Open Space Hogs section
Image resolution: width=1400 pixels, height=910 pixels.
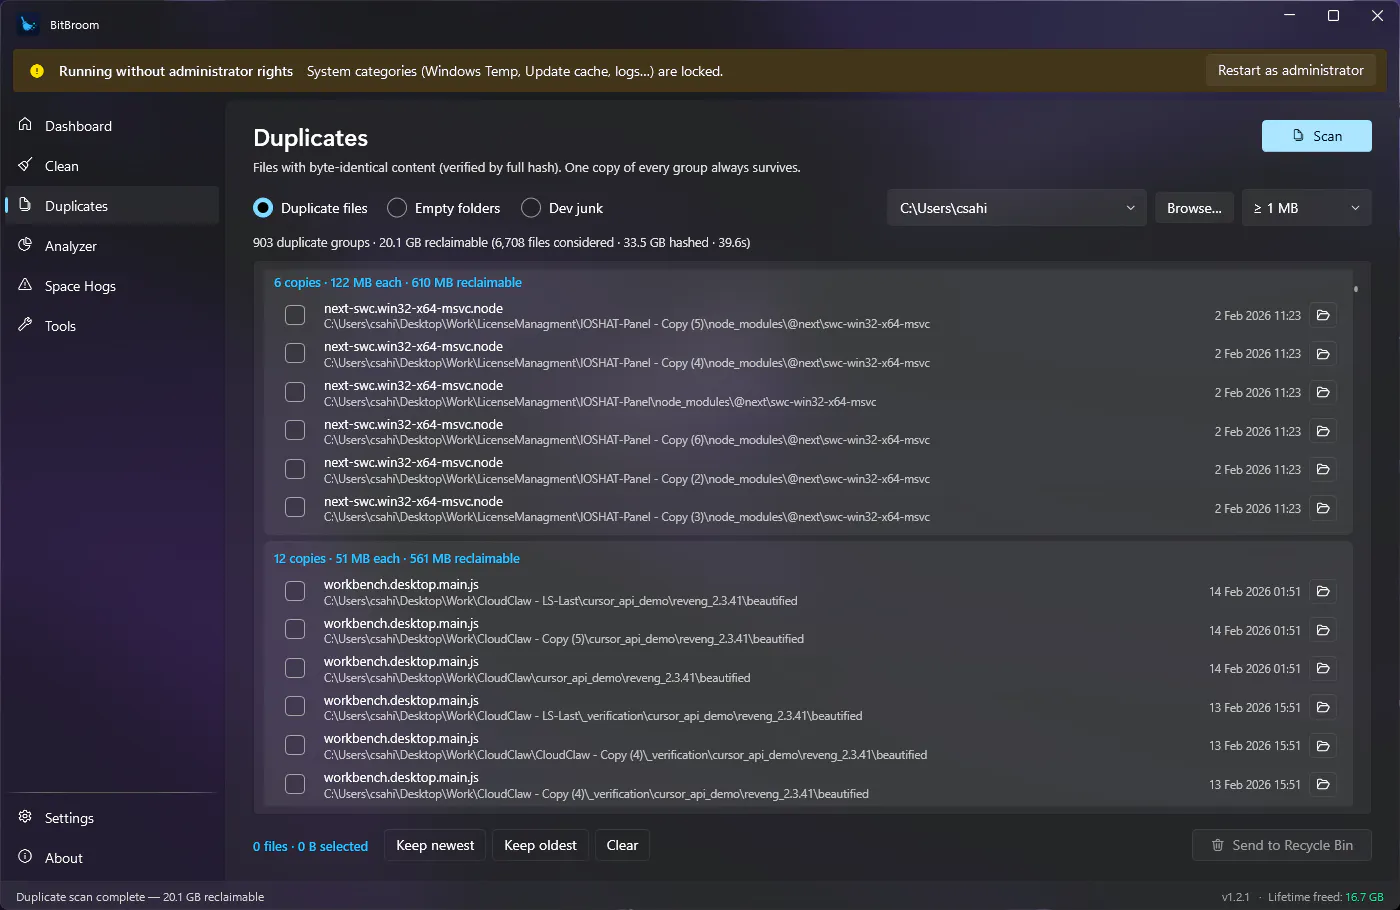[x=112, y=286]
